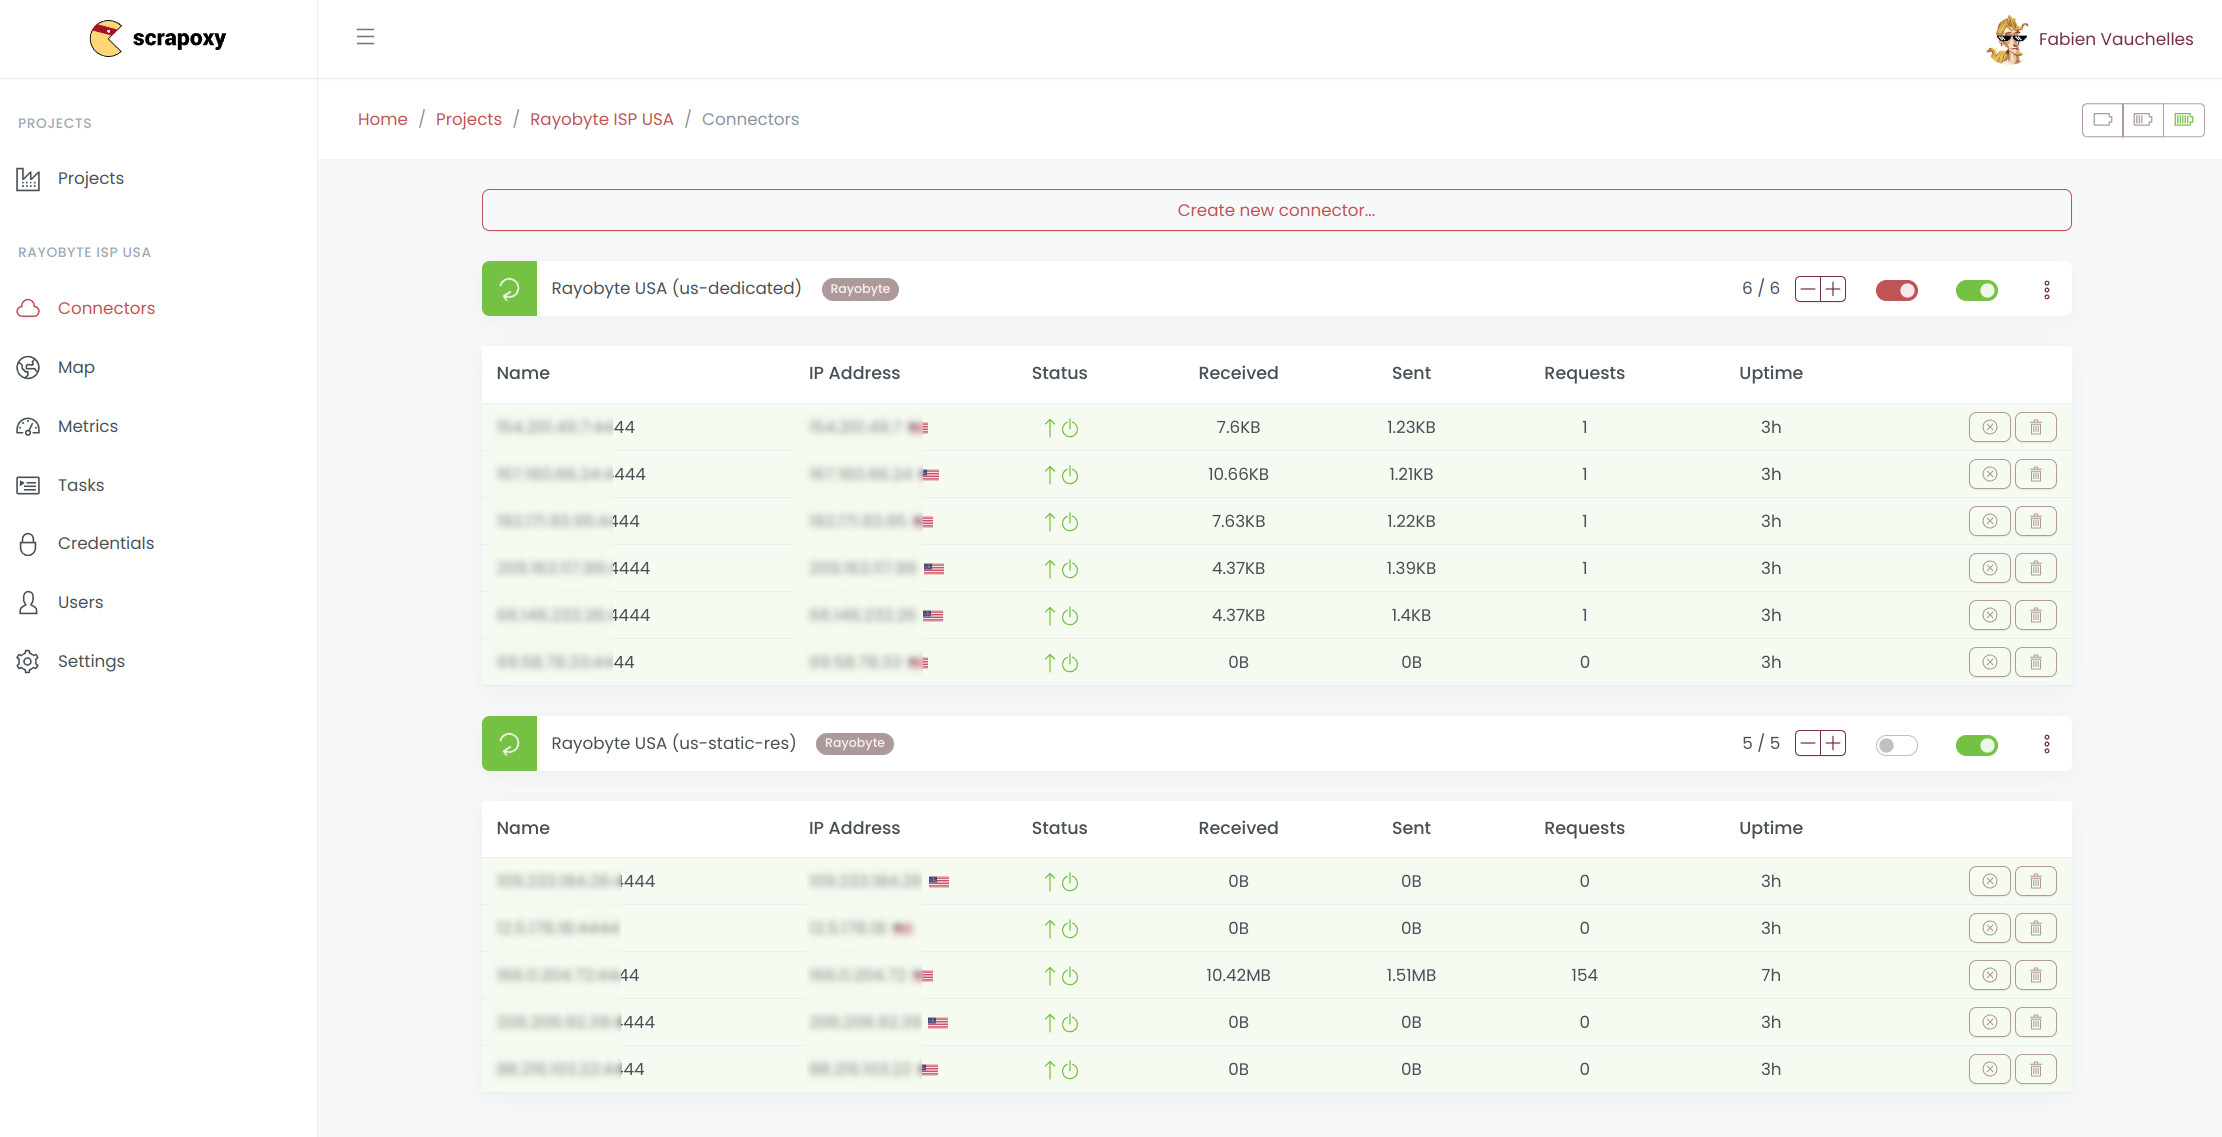
Task: Increase proxy count for us-dedicated with plus
Action: coord(1833,288)
